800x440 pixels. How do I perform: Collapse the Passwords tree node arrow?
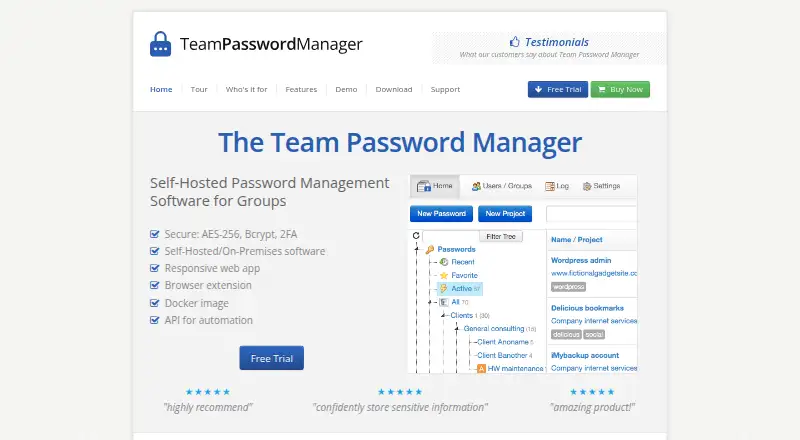[417, 249]
